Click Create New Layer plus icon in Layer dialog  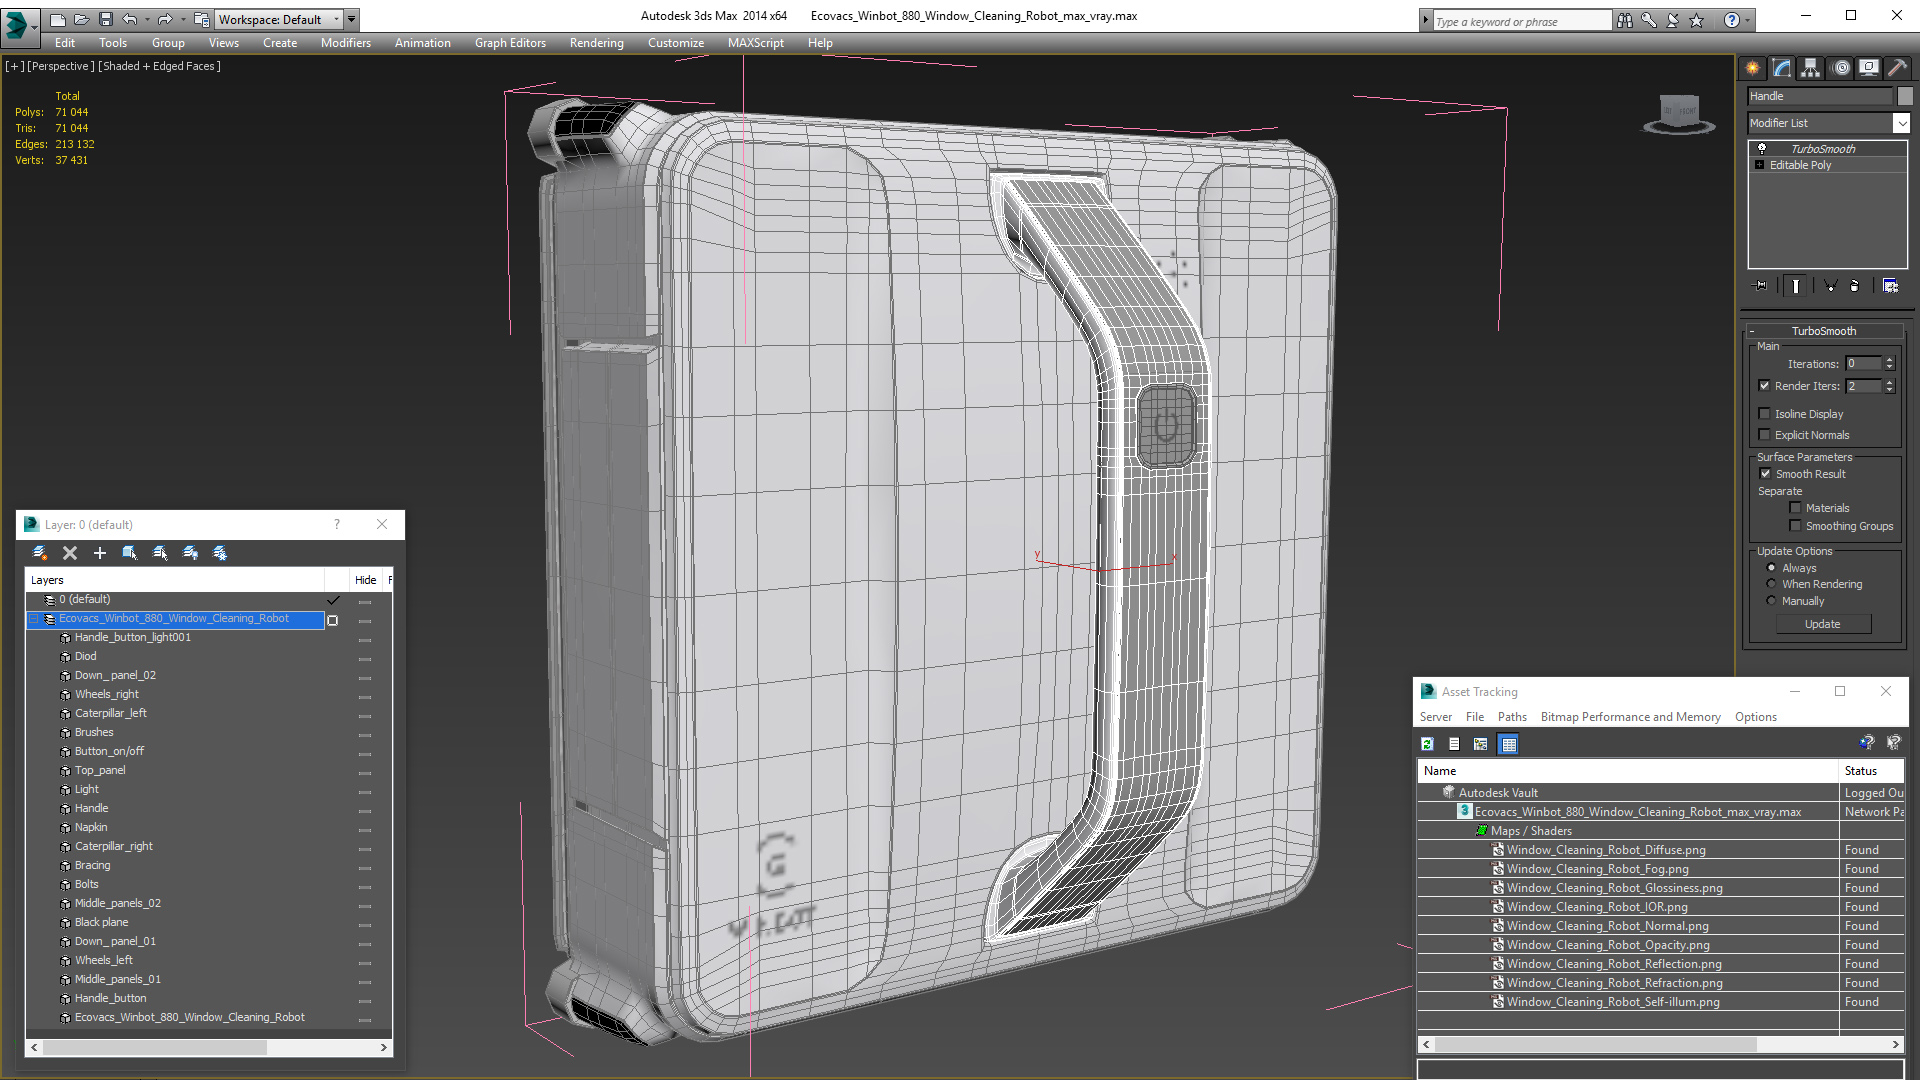[99, 553]
